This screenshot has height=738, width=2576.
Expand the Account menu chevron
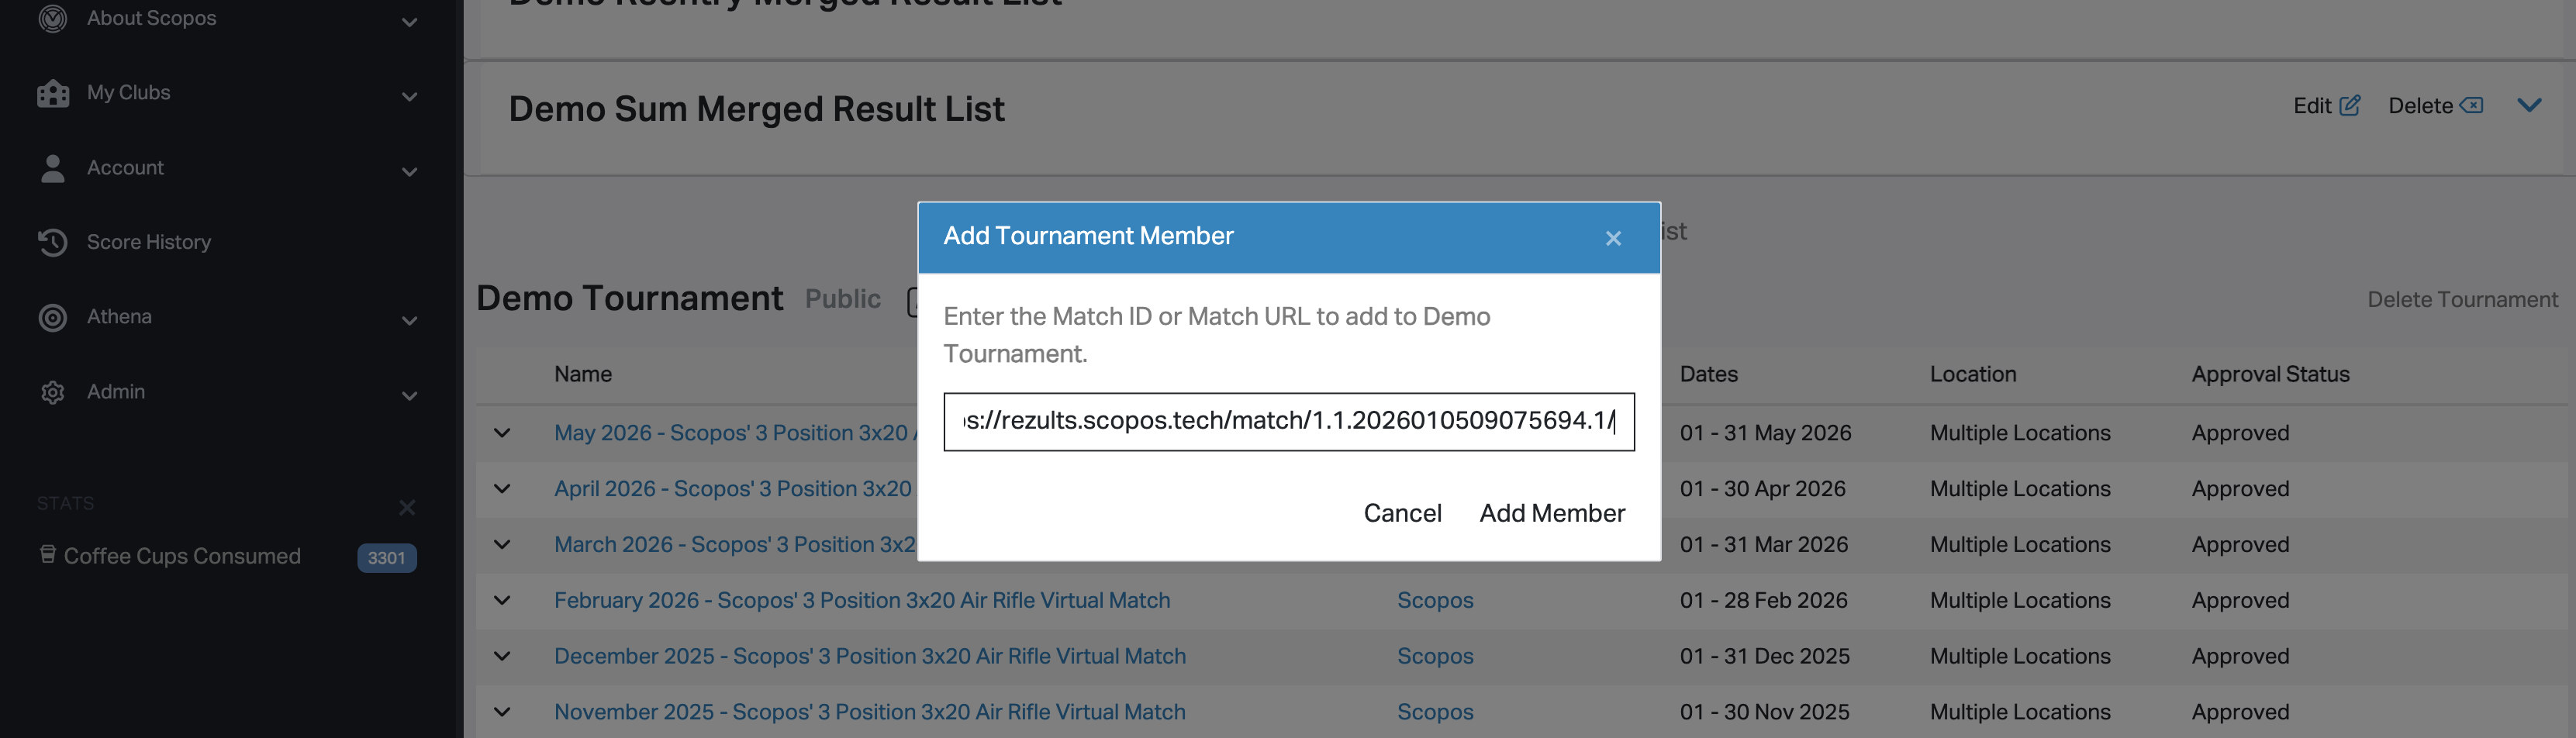tap(409, 172)
